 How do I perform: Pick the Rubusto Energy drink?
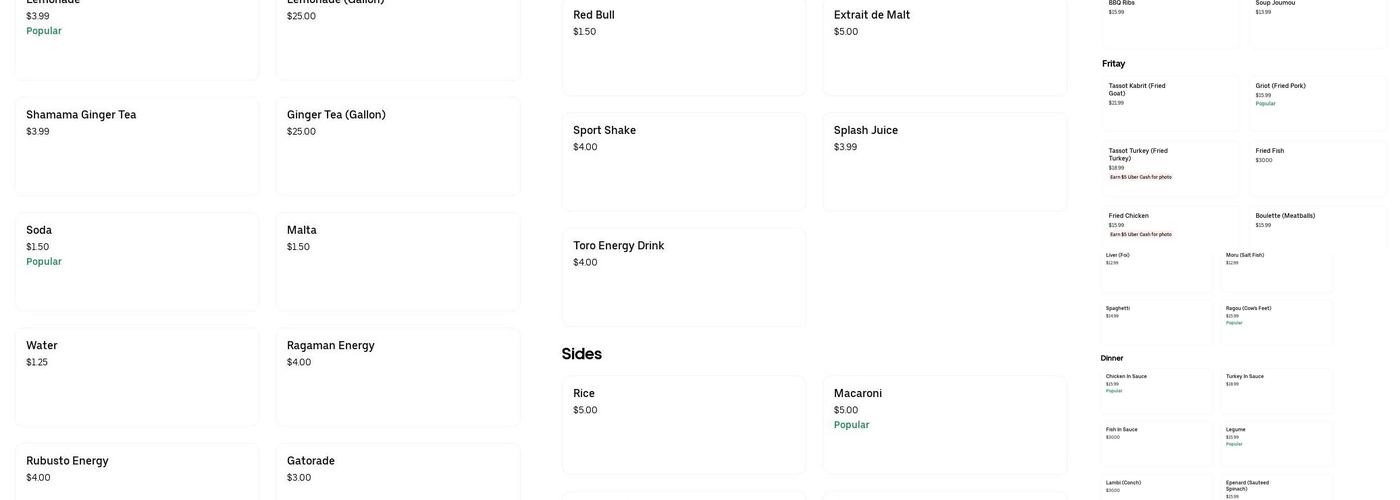(x=136, y=470)
